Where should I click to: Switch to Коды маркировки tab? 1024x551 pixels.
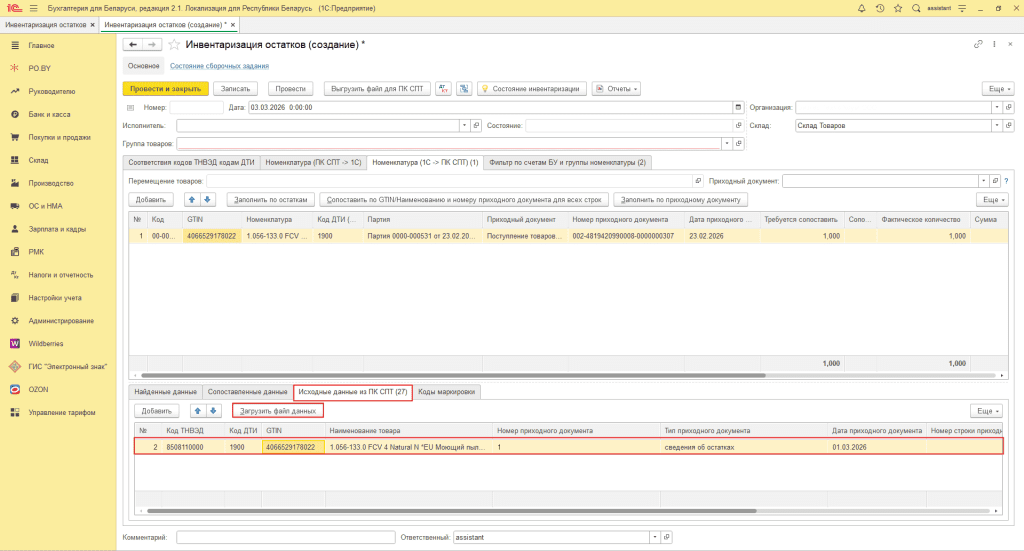click(x=446, y=392)
